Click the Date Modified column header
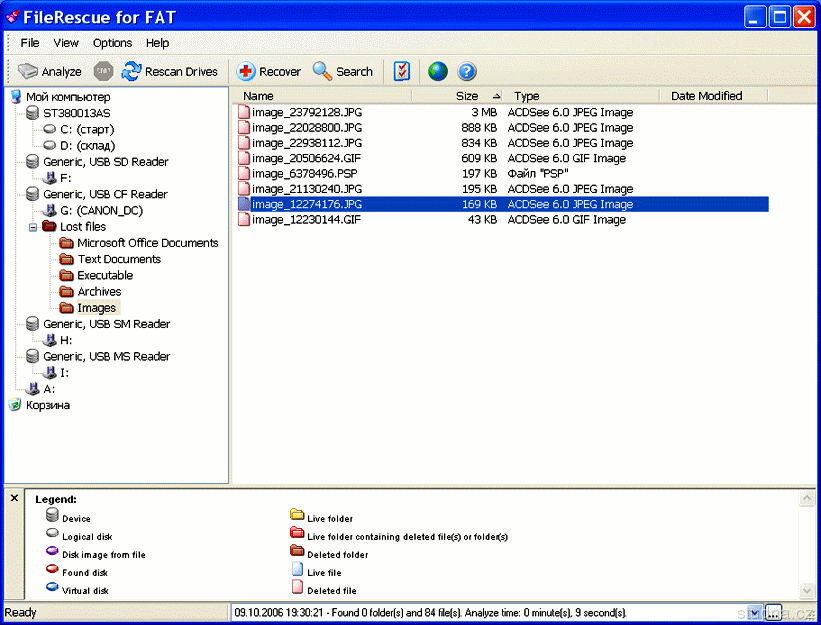821x625 pixels. coord(706,96)
